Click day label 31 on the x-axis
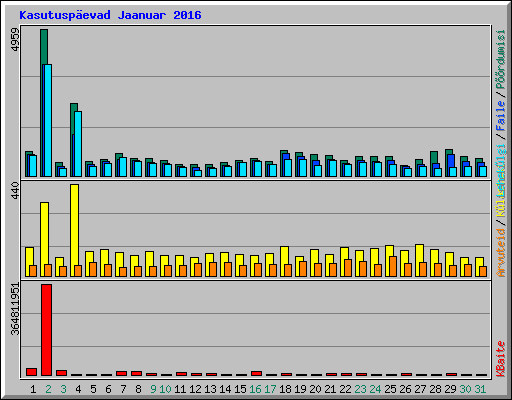This screenshot has width=512, height=400. tap(480, 389)
